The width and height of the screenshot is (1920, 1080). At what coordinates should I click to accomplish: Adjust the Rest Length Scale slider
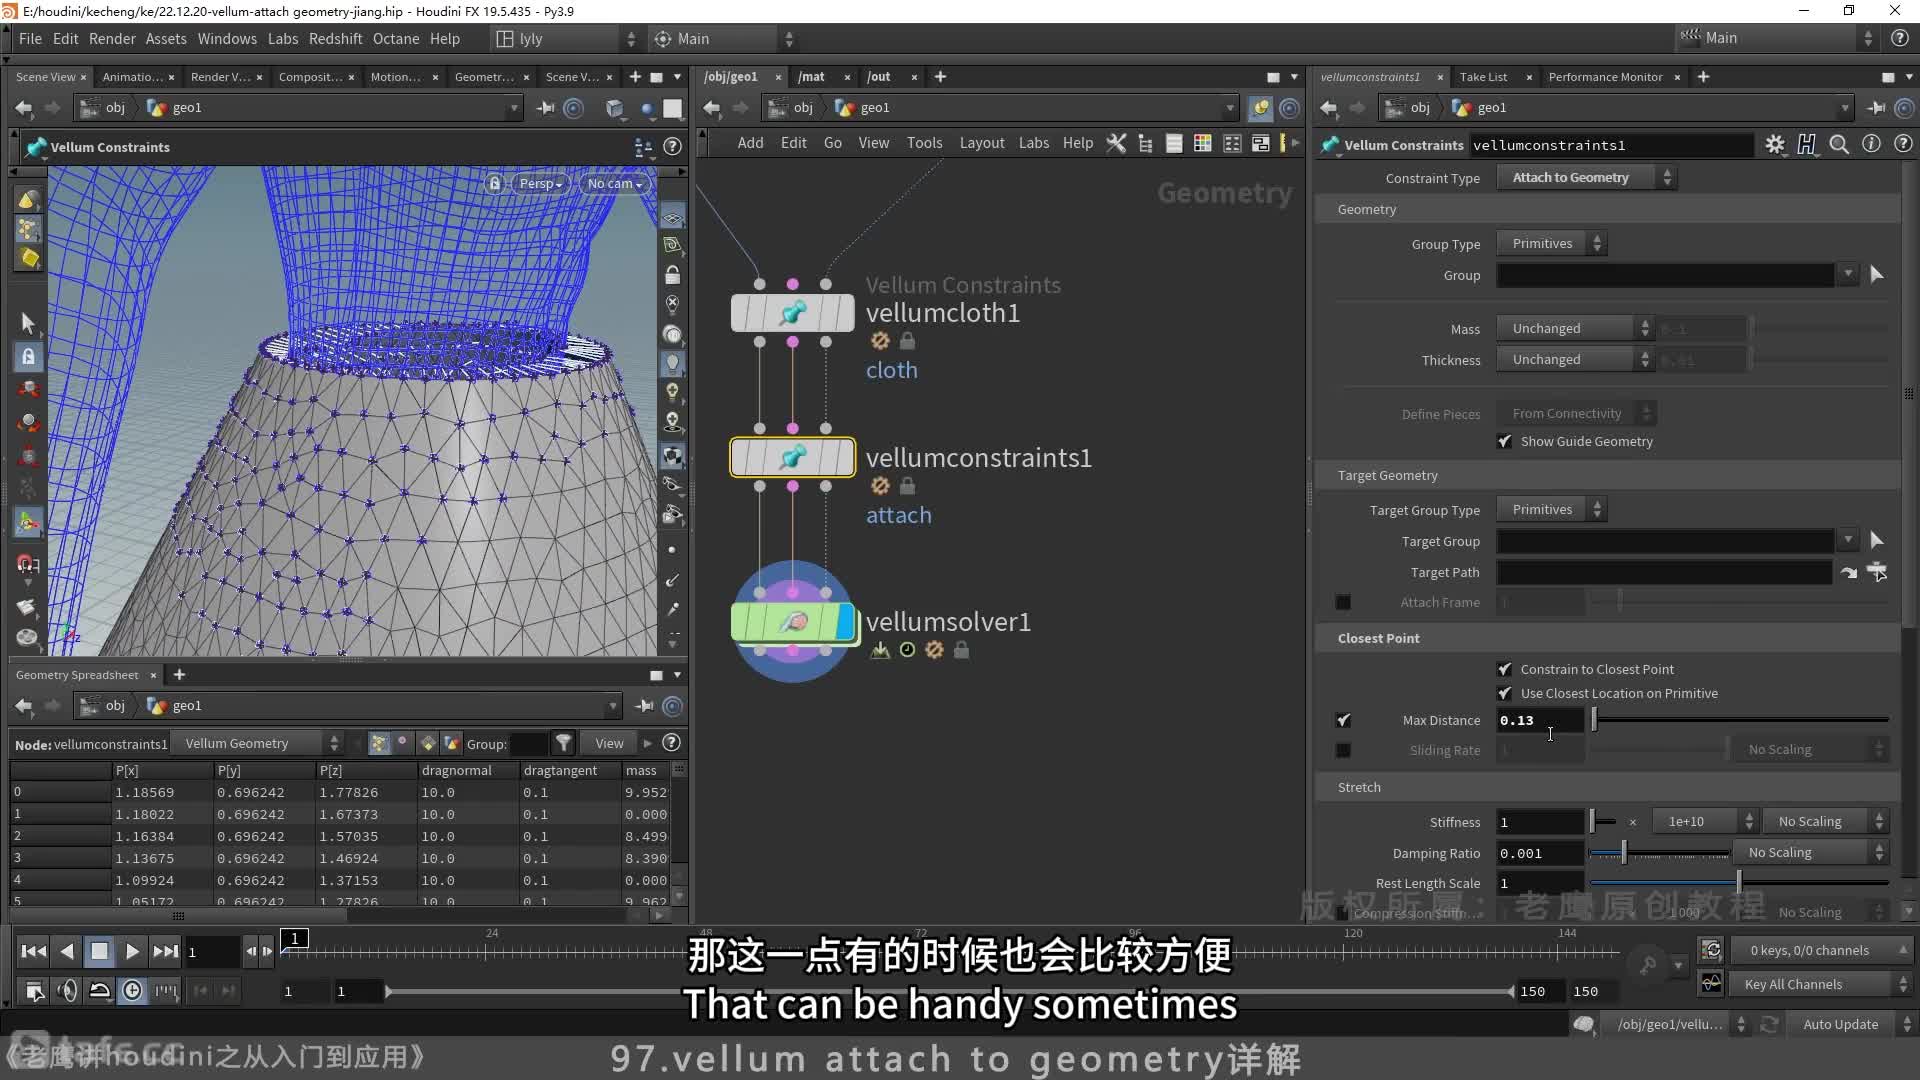pyautogui.click(x=1740, y=883)
